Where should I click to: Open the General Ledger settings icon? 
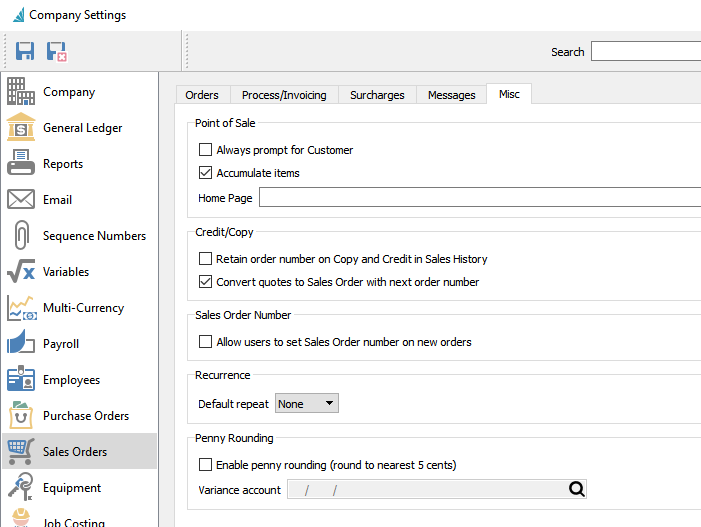[21, 128]
